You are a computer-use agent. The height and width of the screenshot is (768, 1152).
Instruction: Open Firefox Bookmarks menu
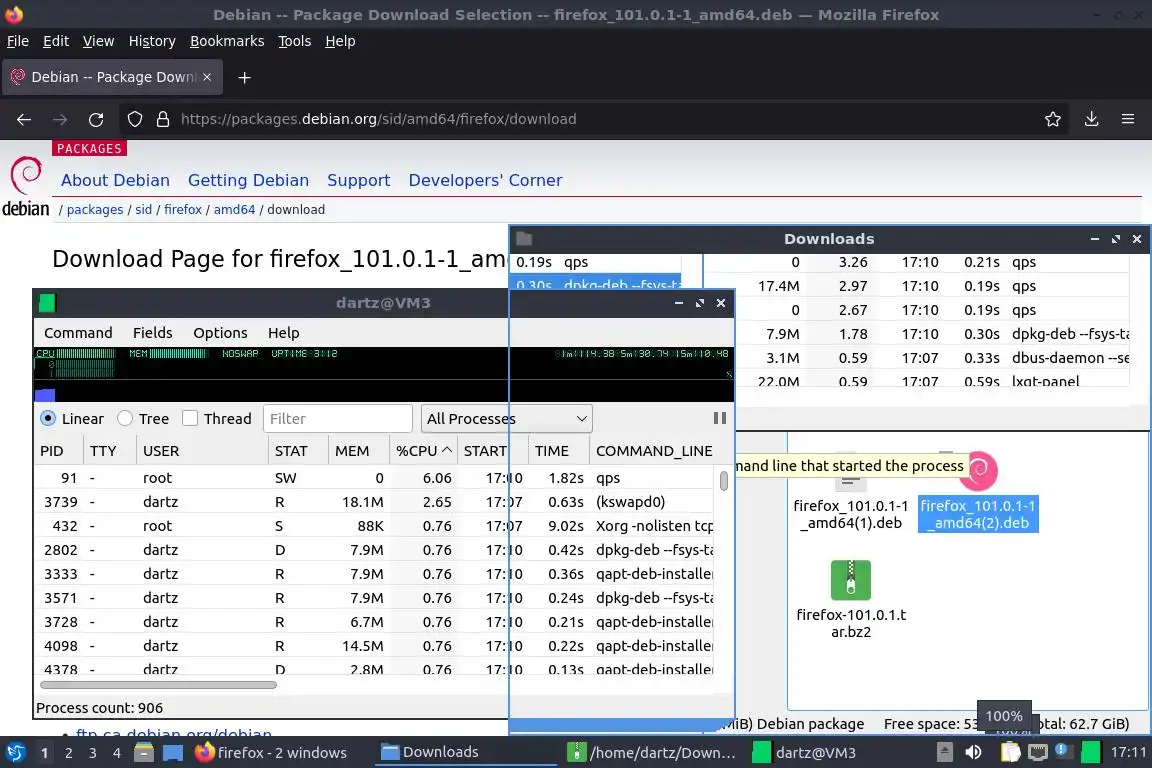(227, 41)
